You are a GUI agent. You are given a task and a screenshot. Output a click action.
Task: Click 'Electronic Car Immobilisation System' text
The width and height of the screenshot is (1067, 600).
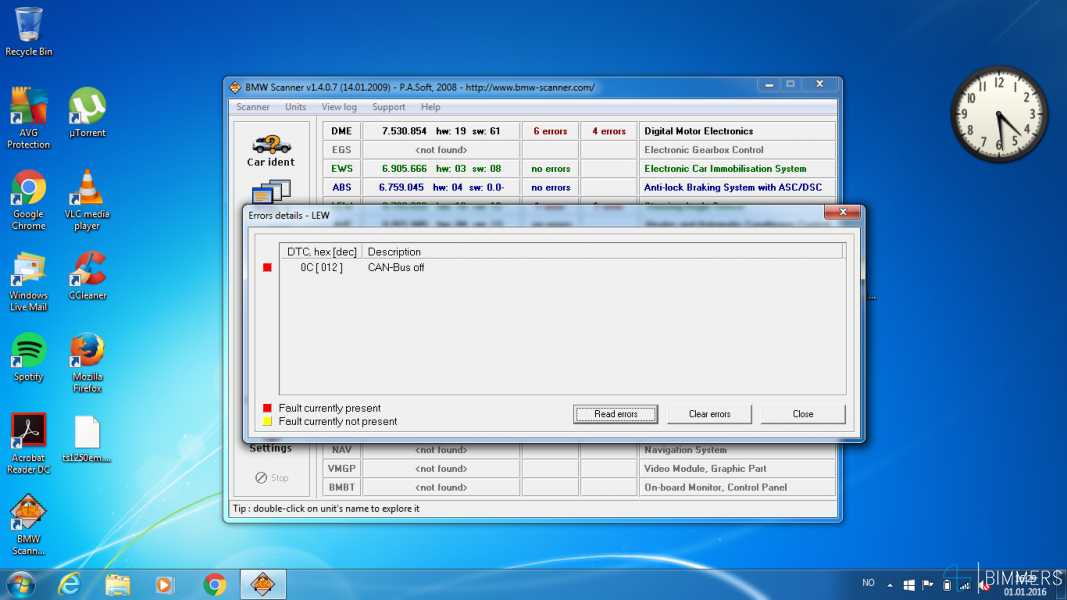tap(725, 169)
